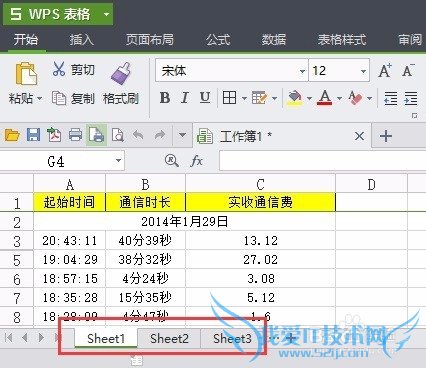Image resolution: width=426 pixels, height=368 pixels.
Task: Decrease indent icon
Action: click(390, 98)
